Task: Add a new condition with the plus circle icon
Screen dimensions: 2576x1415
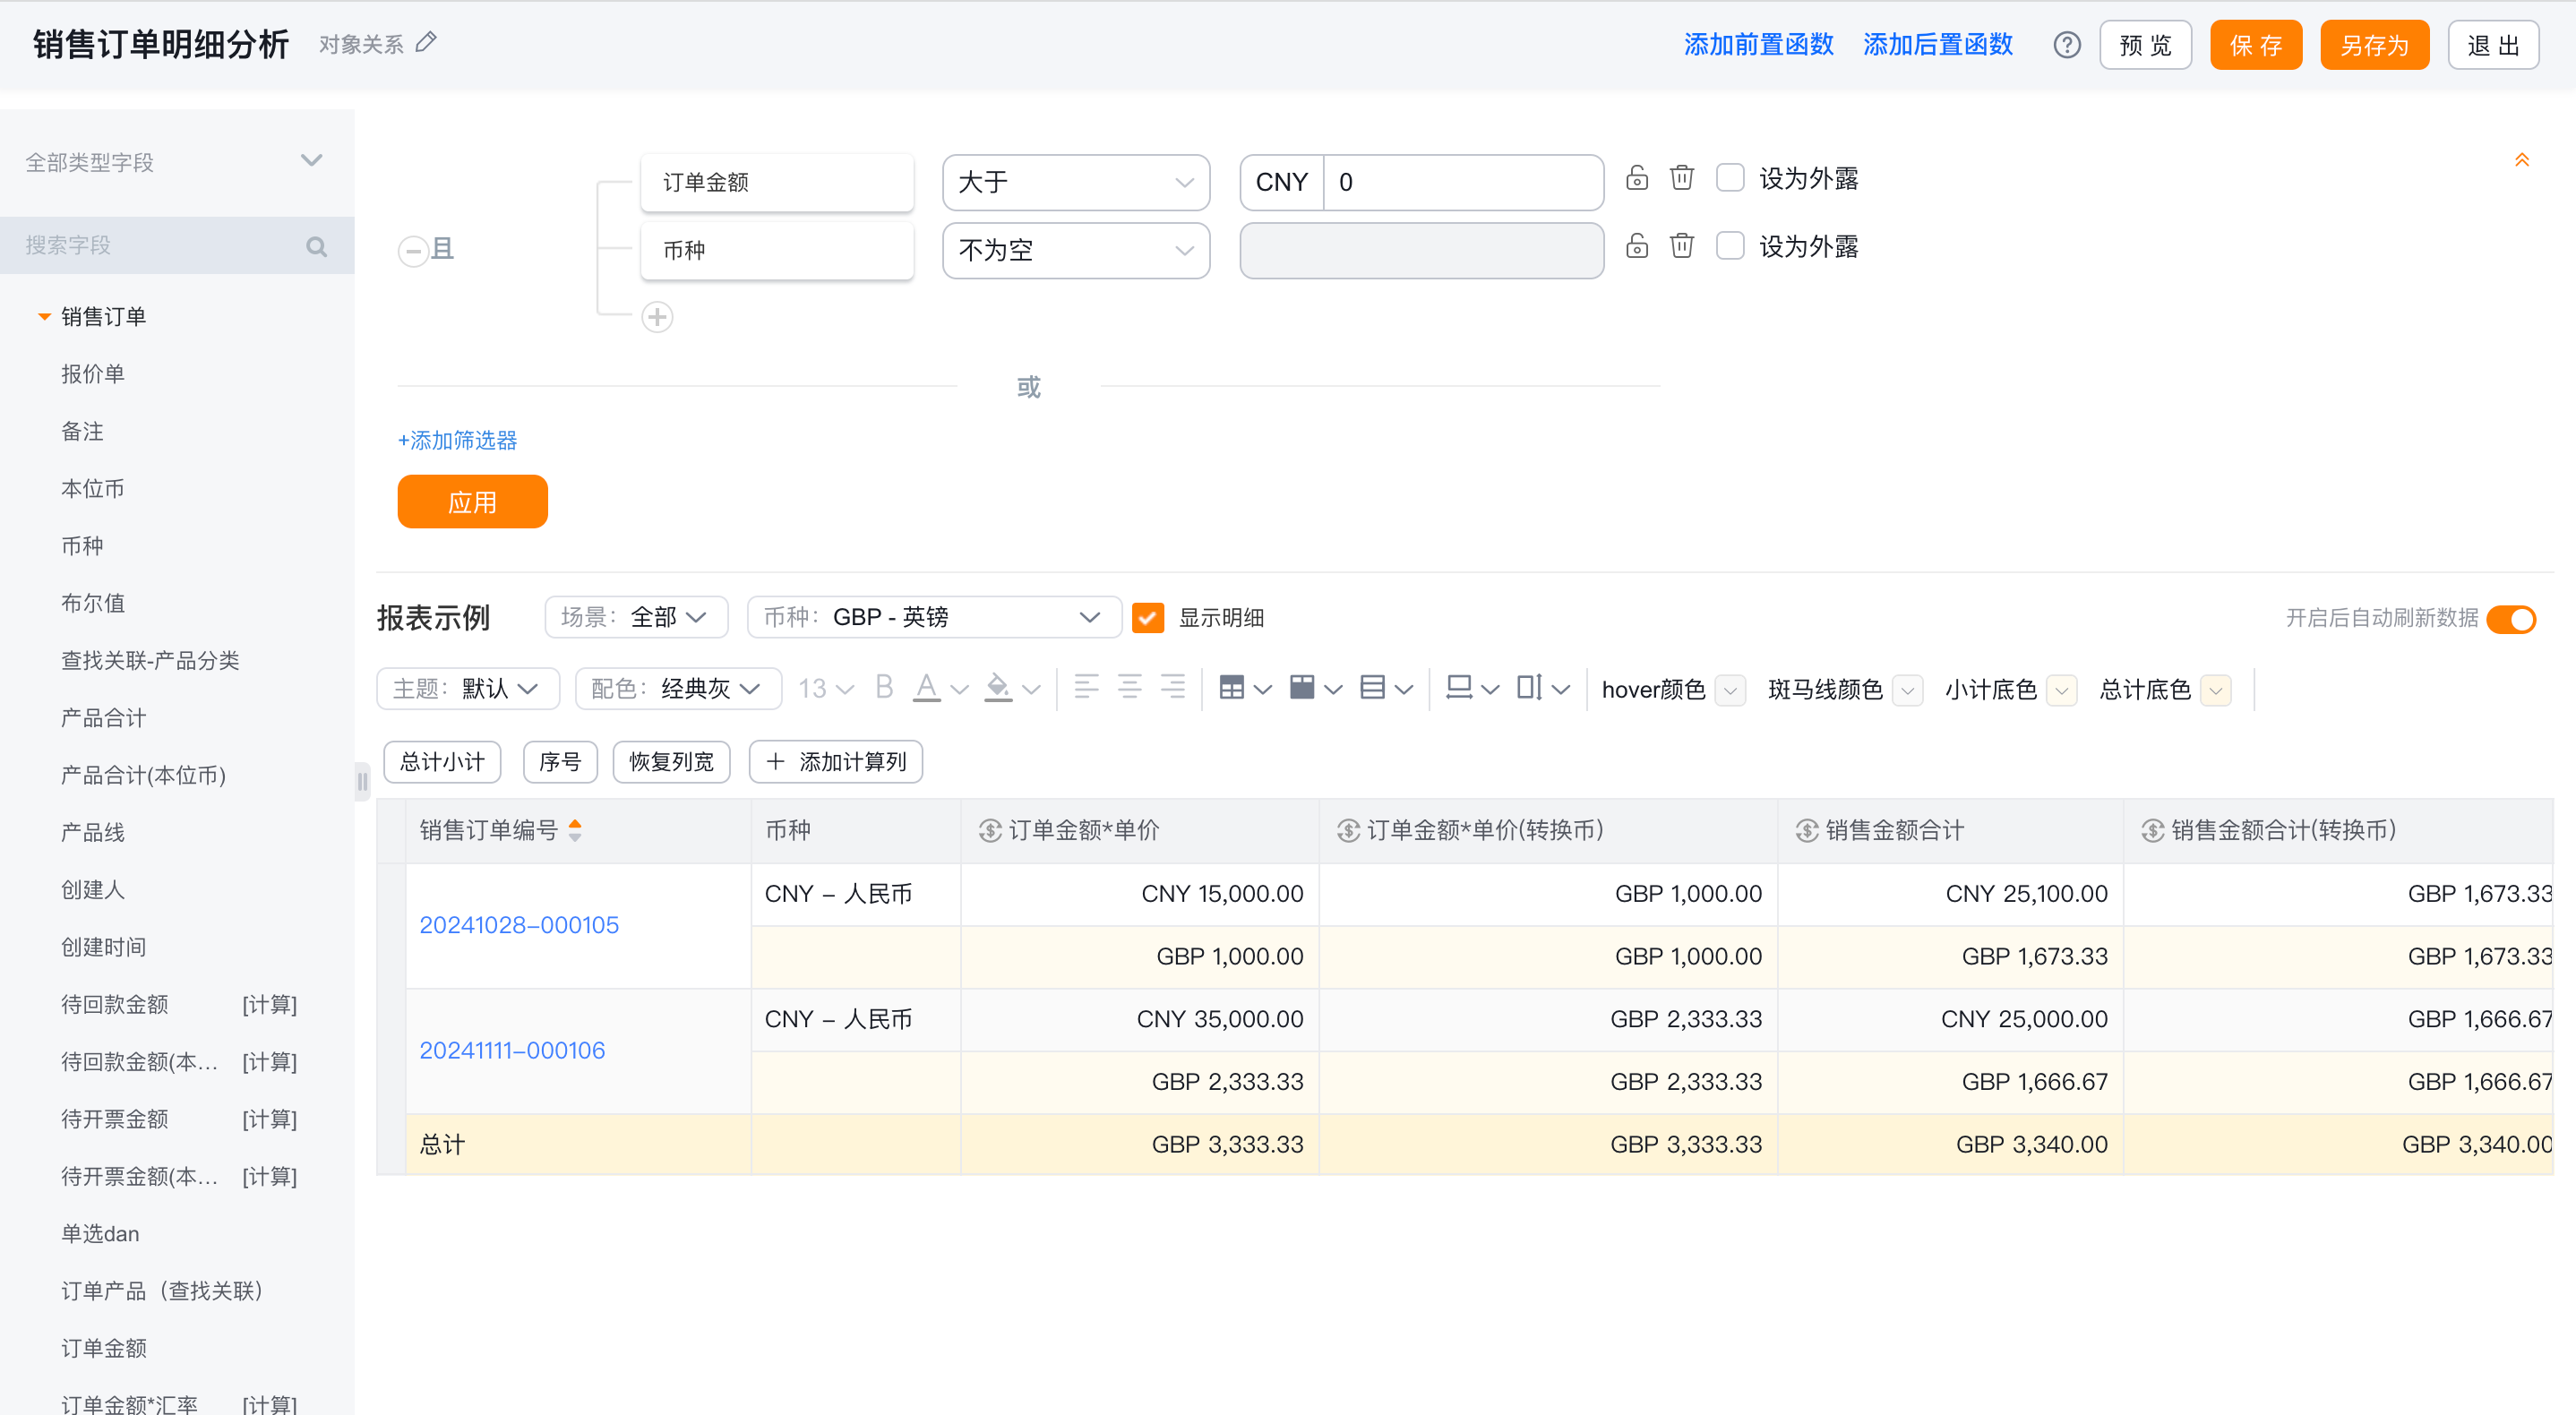Action: tap(657, 317)
